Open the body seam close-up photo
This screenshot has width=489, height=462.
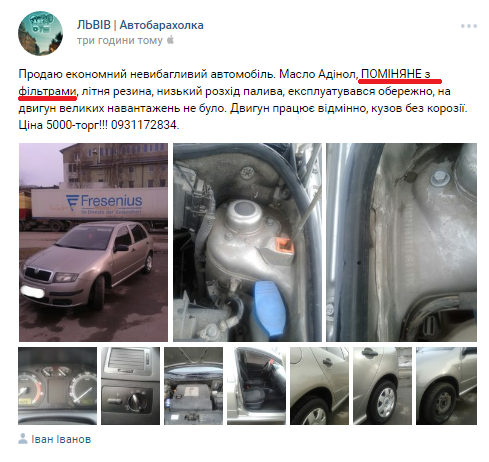pyautogui.click(x=401, y=242)
